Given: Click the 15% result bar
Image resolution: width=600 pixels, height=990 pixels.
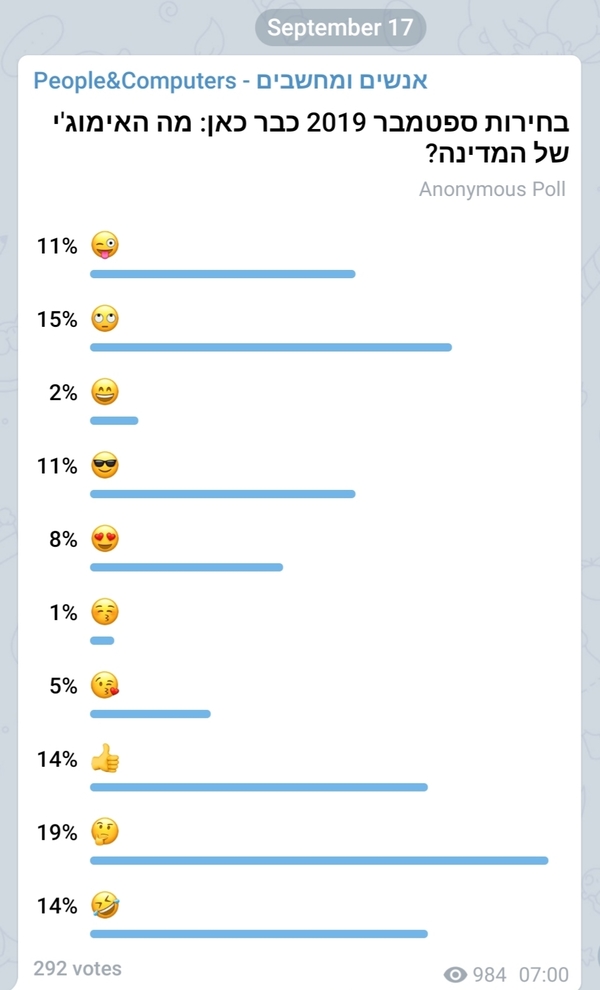Looking at the screenshot, I should (270, 347).
